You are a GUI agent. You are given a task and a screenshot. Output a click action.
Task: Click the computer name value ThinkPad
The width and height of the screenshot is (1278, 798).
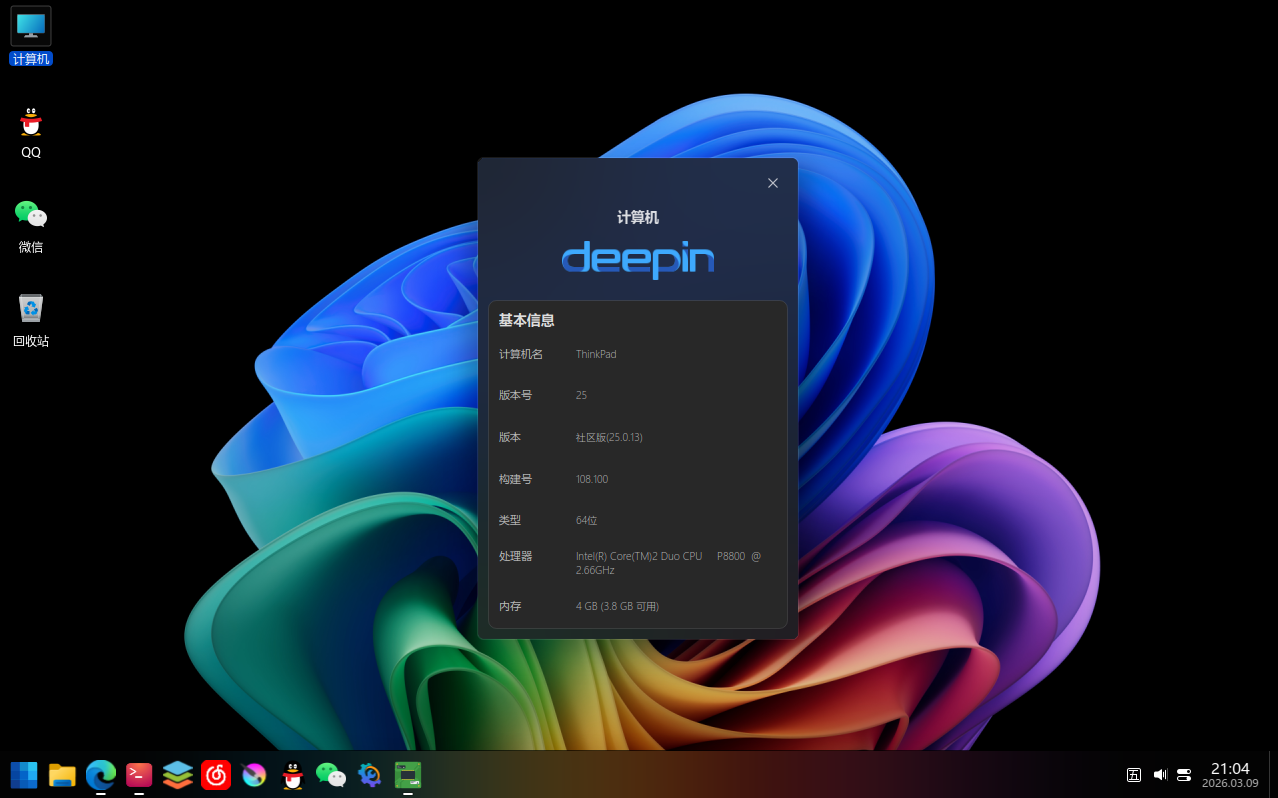pyautogui.click(x=596, y=354)
